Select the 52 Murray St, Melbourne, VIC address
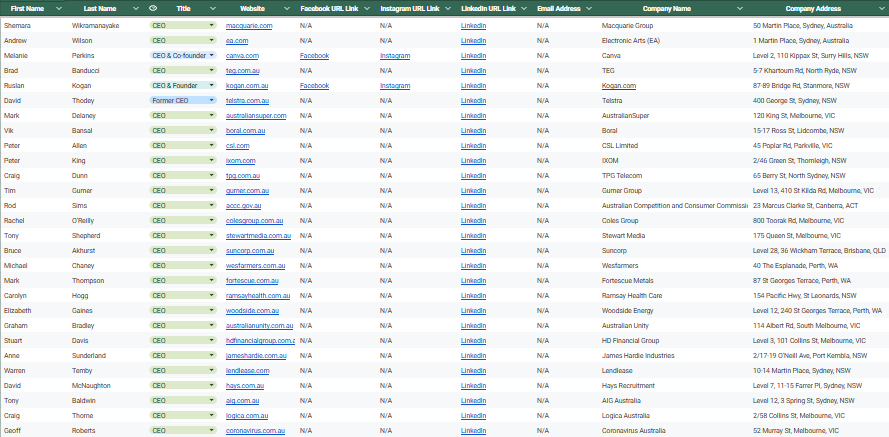Screen dimensions: 889x437 coord(797,431)
